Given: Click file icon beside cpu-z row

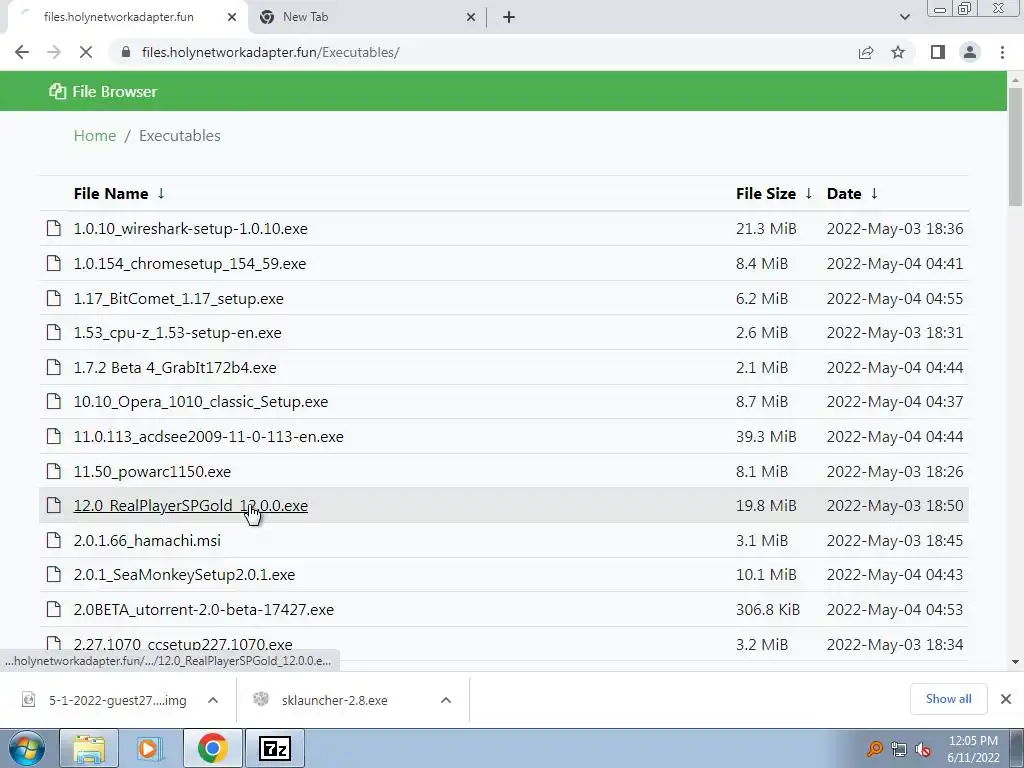Looking at the screenshot, I should point(54,332).
